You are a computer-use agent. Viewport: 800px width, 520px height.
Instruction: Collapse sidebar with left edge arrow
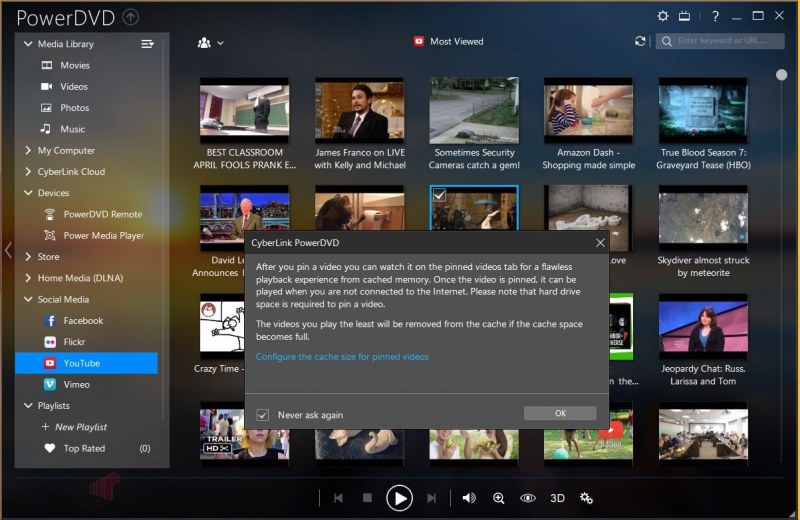tap(8, 250)
